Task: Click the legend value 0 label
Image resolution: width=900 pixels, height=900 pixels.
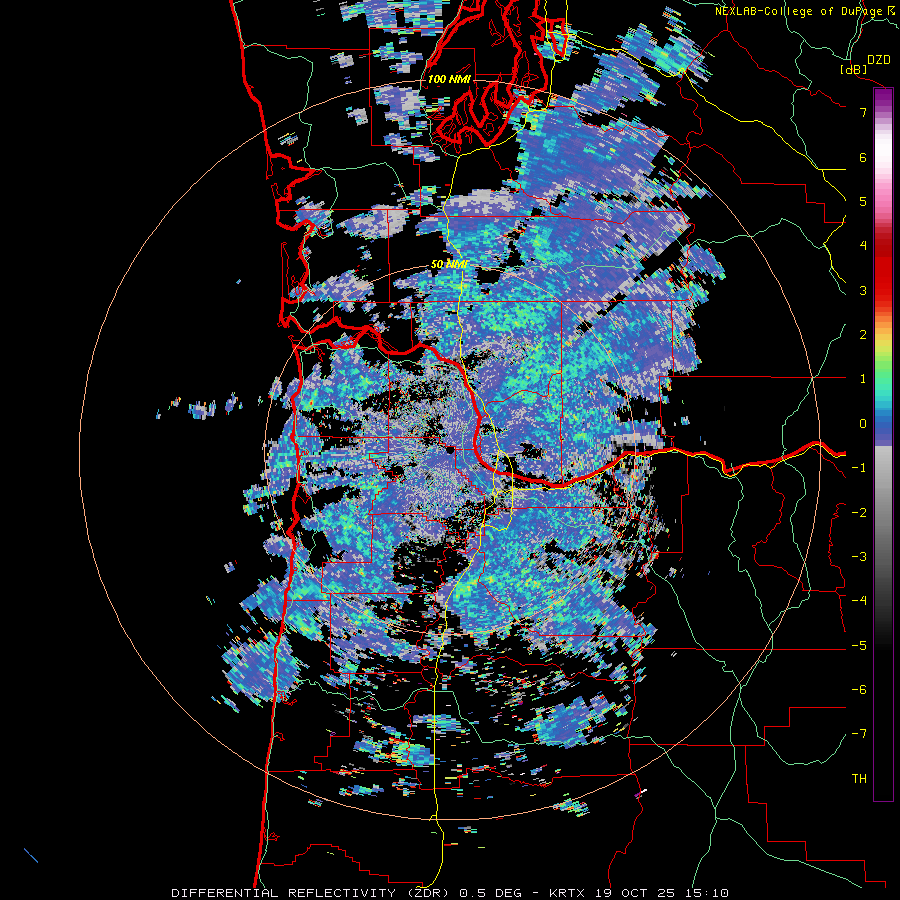Action: [863, 424]
